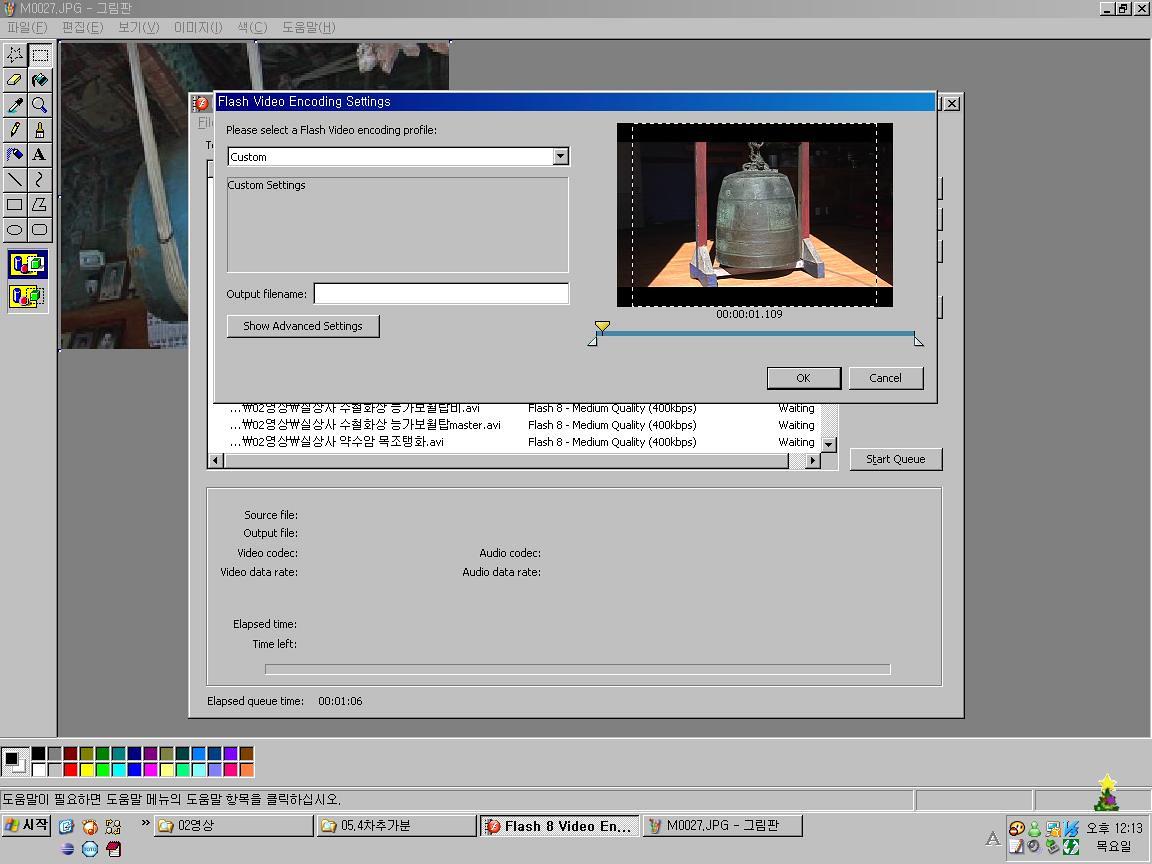Click the red notepad quick launch icon
The width and height of the screenshot is (1152, 864).
(114, 849)
